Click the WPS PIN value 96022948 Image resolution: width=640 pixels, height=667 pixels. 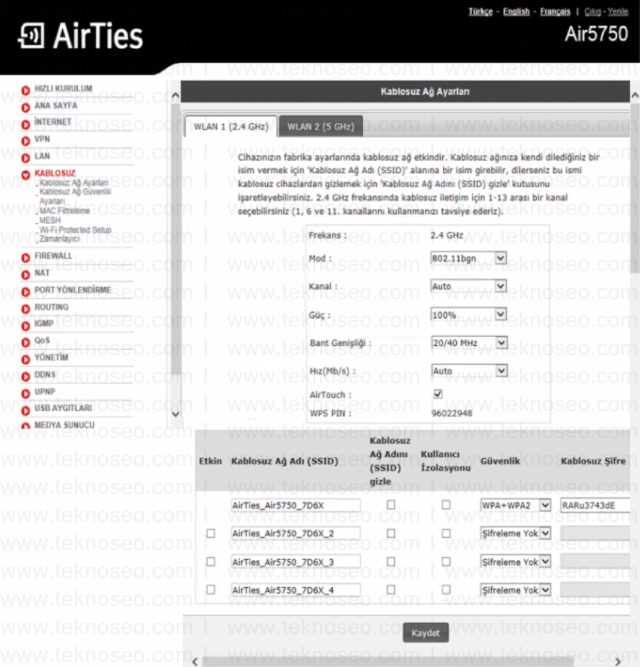click(452, 413)
